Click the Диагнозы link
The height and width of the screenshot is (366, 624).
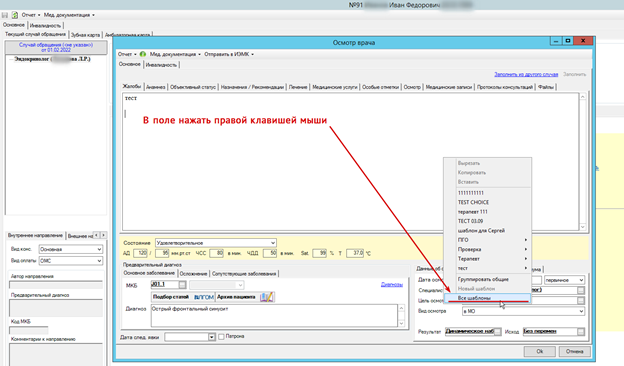392,284
